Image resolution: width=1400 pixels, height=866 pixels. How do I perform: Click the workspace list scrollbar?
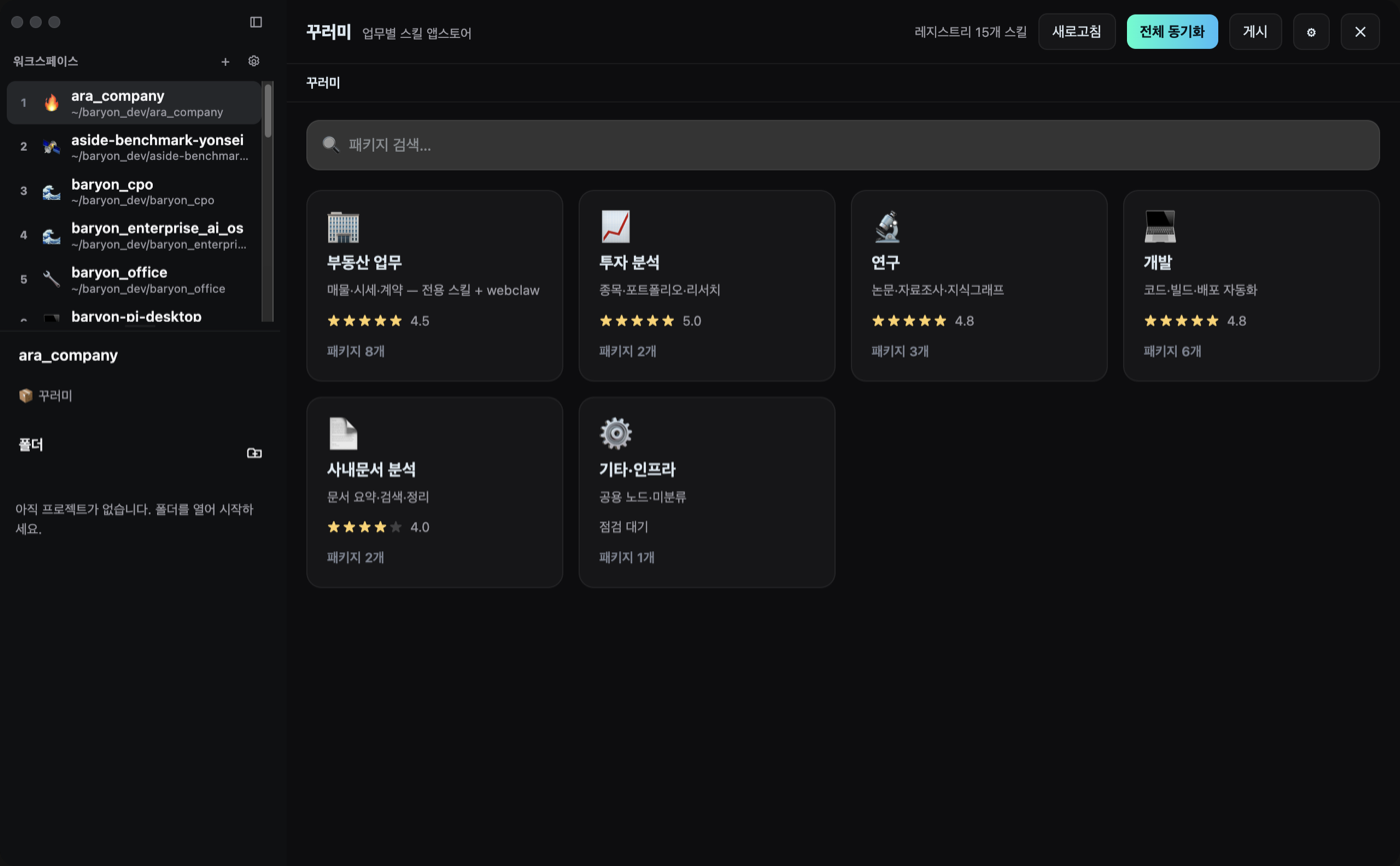[268, 110]
